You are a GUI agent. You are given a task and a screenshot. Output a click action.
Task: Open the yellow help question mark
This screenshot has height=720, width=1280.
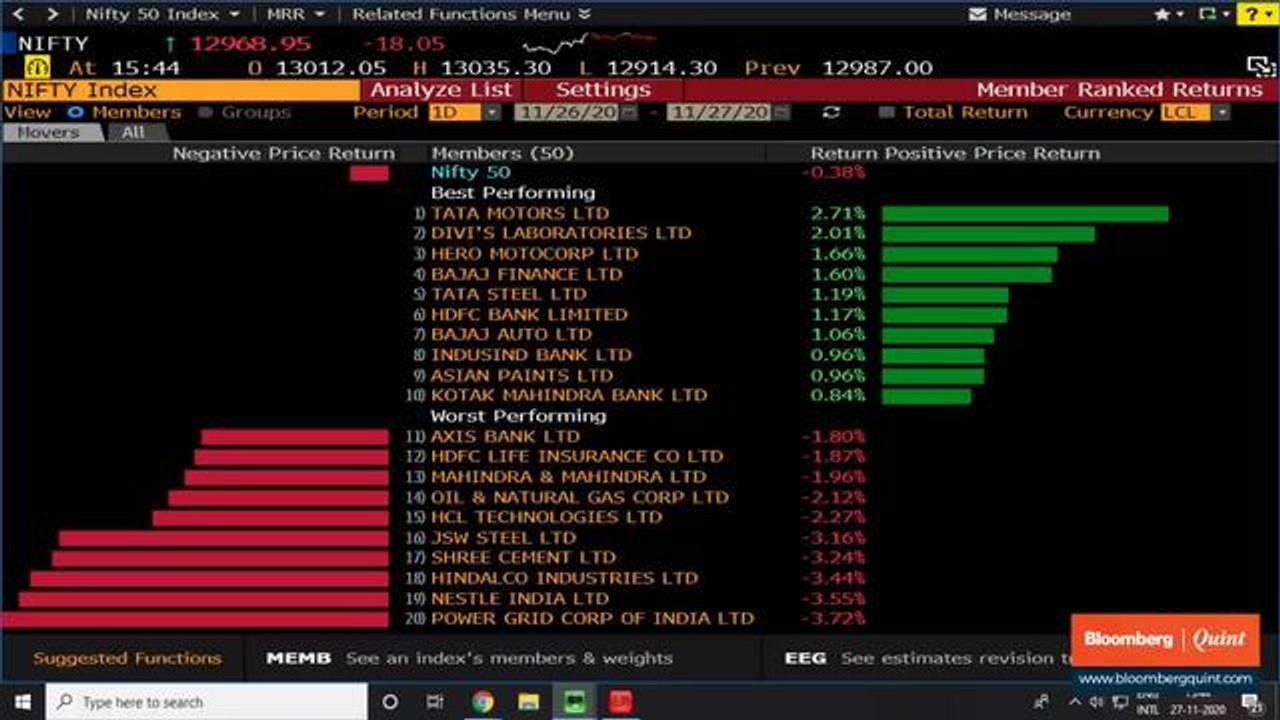(1257, 14)
